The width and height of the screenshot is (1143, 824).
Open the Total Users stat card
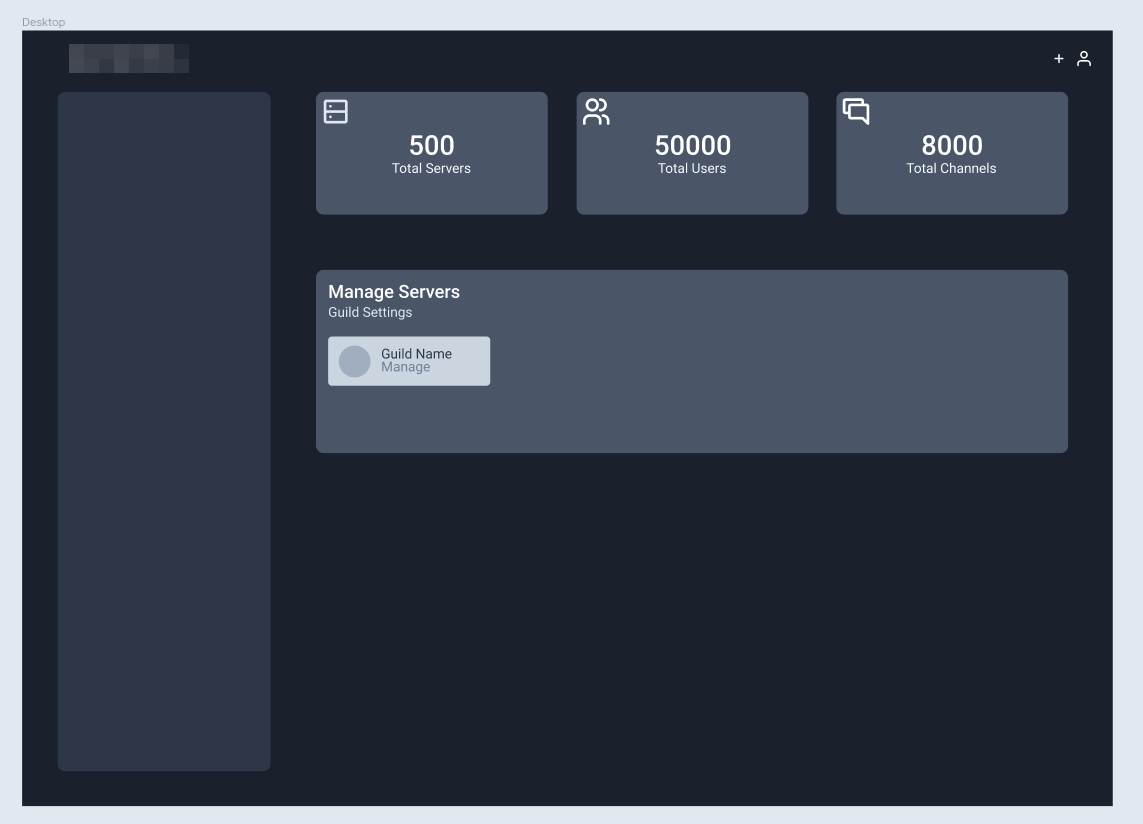coord(692,153)
